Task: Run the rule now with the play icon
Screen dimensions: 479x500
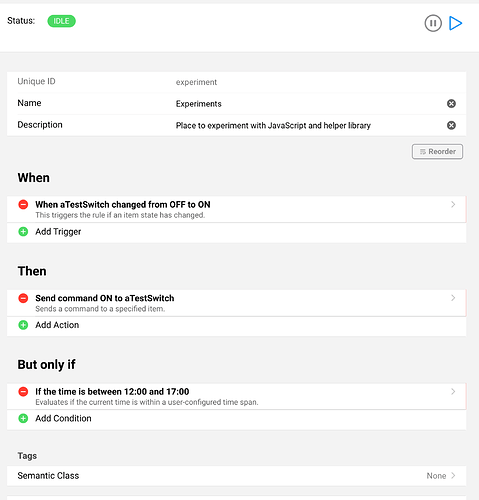Action: click(455, 23)
